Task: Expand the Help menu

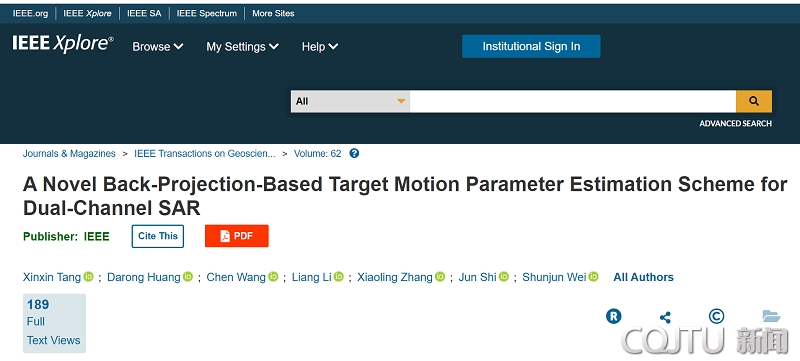Action: [320, 46]
